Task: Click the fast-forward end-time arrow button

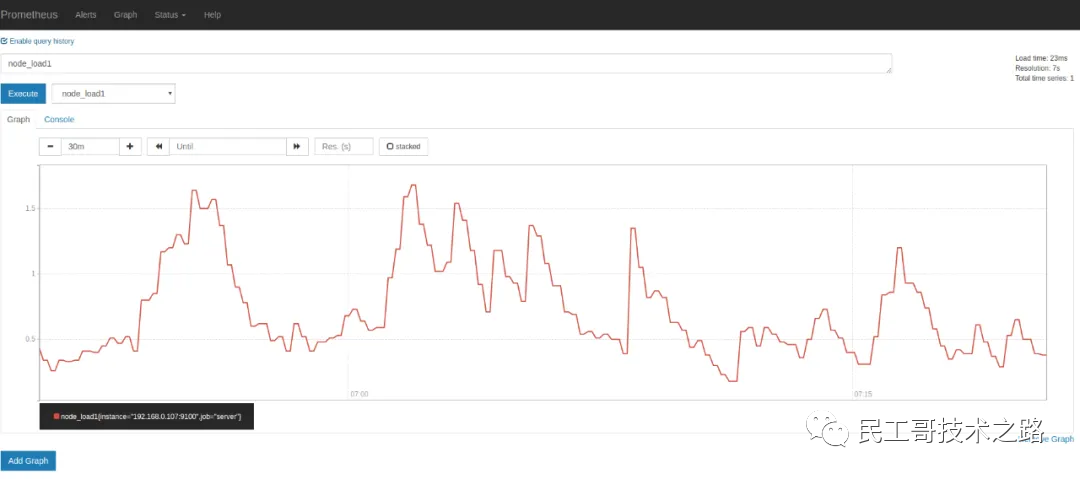Action: 297,147
